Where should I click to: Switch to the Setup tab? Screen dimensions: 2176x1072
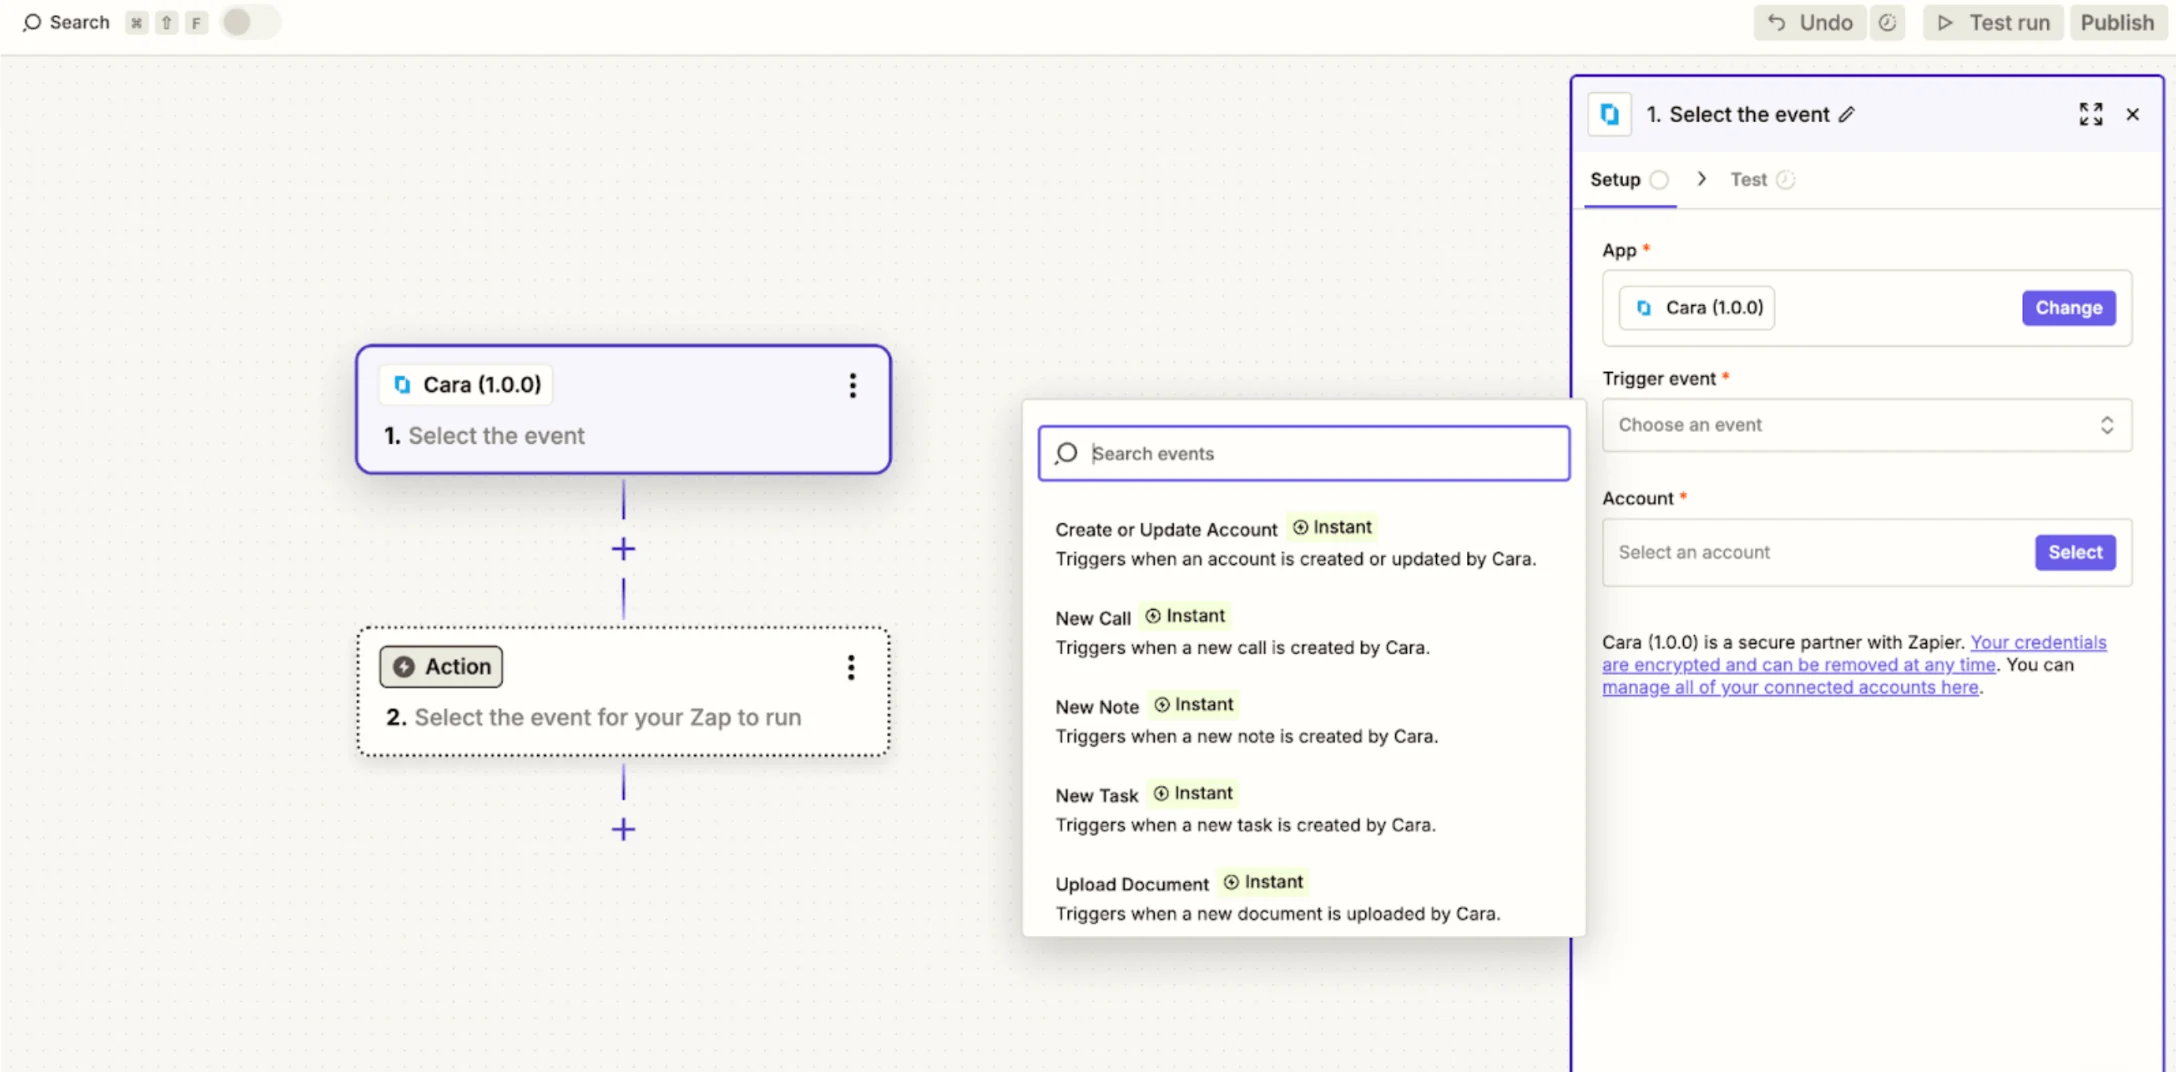click(1629, 180)
